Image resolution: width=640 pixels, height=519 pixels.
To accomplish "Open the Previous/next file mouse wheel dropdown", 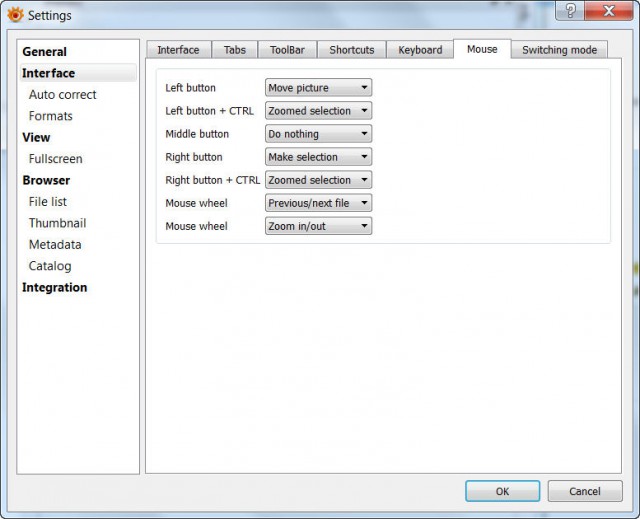I will tap(318, 203).
